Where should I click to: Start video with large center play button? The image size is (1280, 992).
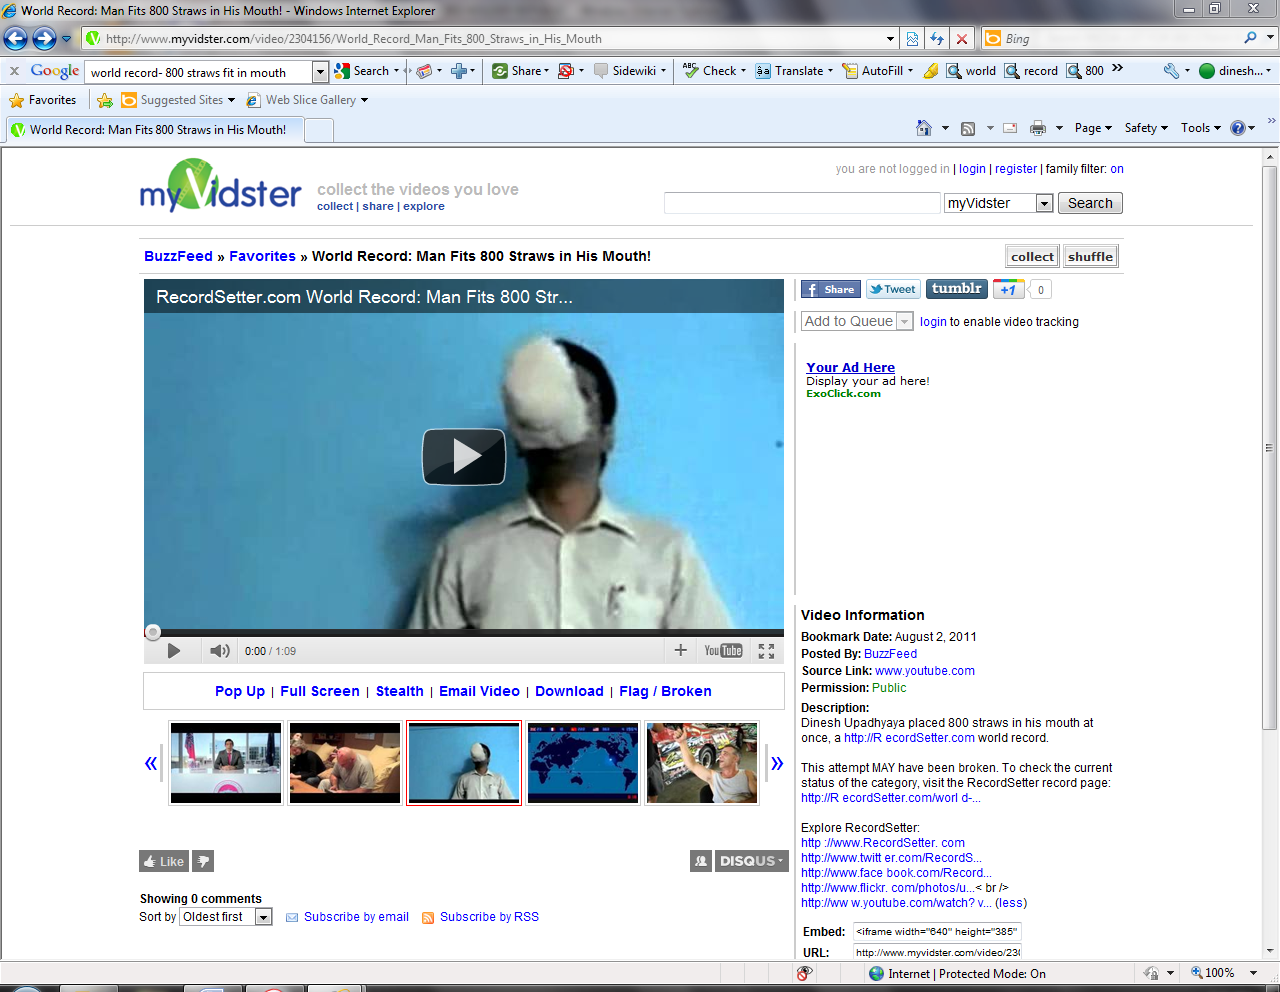pyautogui.click(x=464, y=457)
